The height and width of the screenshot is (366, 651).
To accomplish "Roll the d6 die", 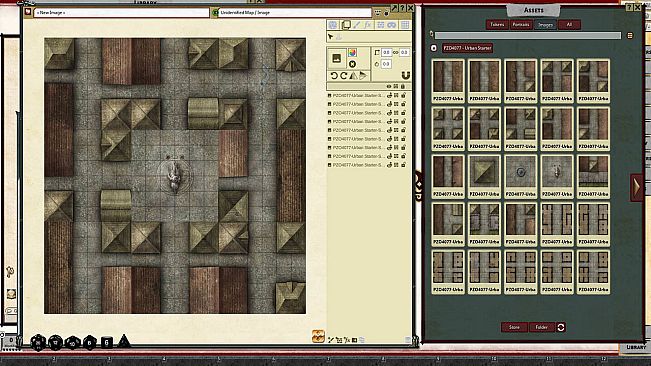I will [x=107, y=342].
